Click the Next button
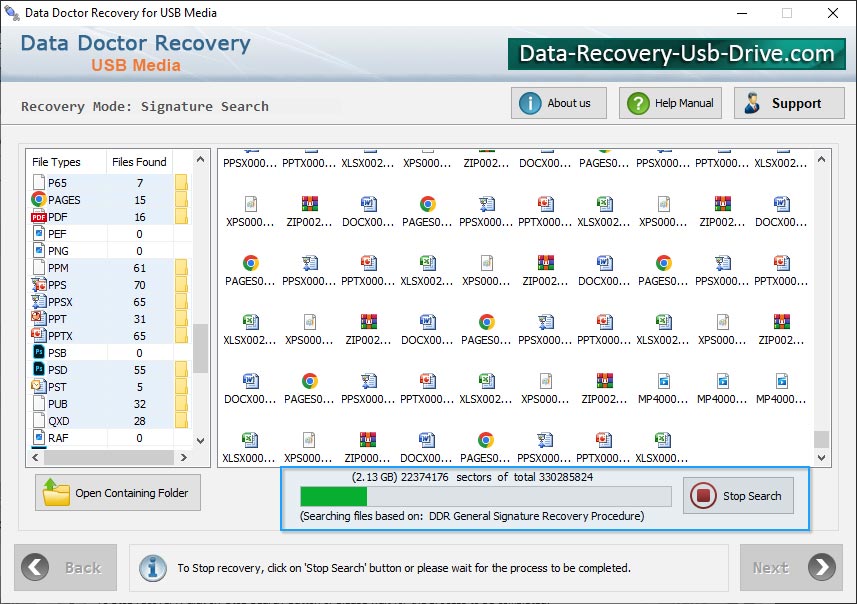 [x=791, y=567]
